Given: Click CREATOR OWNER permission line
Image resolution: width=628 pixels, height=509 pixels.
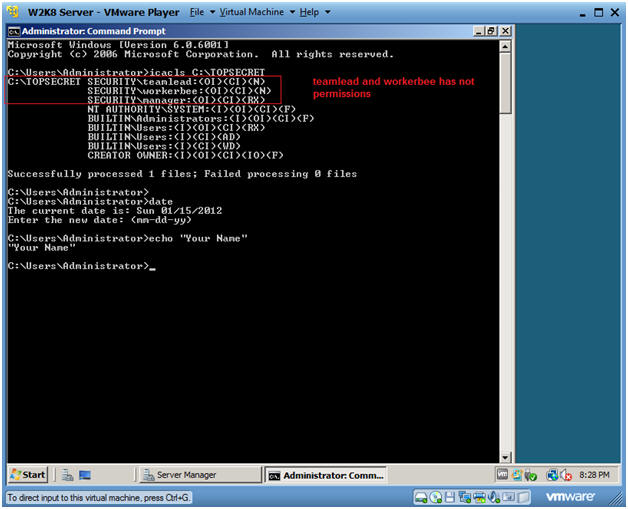Looking at the screenshot, I should click(x=185, y=155).
